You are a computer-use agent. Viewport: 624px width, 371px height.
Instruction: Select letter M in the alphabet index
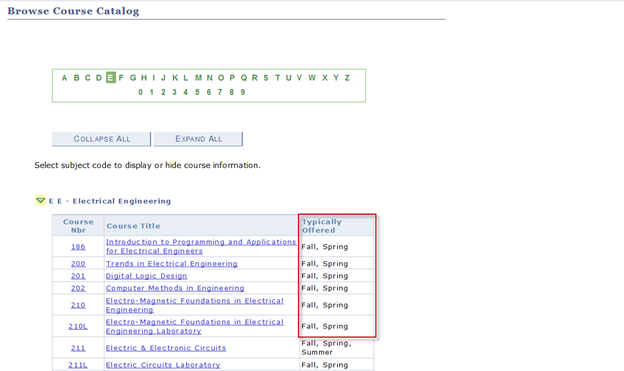(x=198, y=78)
